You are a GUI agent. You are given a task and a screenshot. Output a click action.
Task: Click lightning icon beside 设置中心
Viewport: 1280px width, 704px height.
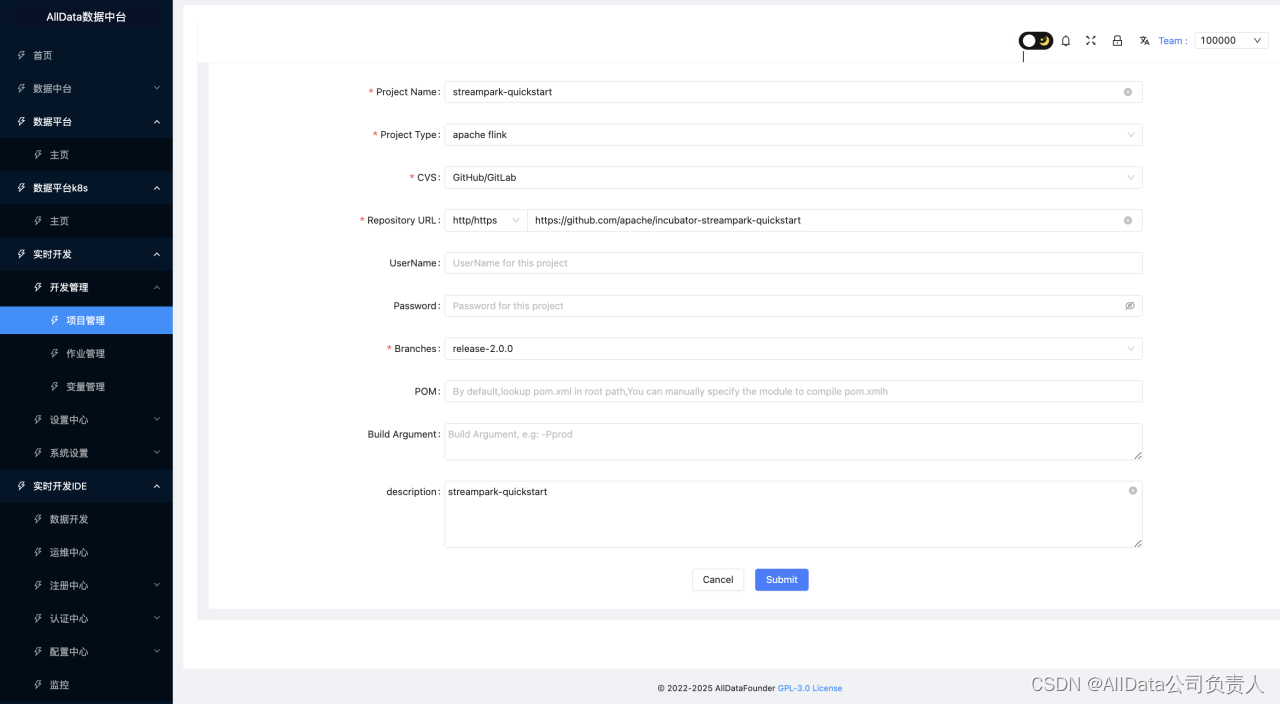[38, 420]
